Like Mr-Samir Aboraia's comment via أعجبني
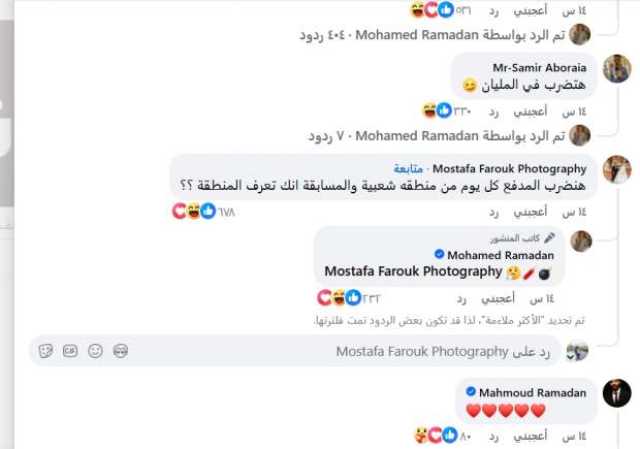This screenshot has height=449, width=640. click(x=530, y=111)
